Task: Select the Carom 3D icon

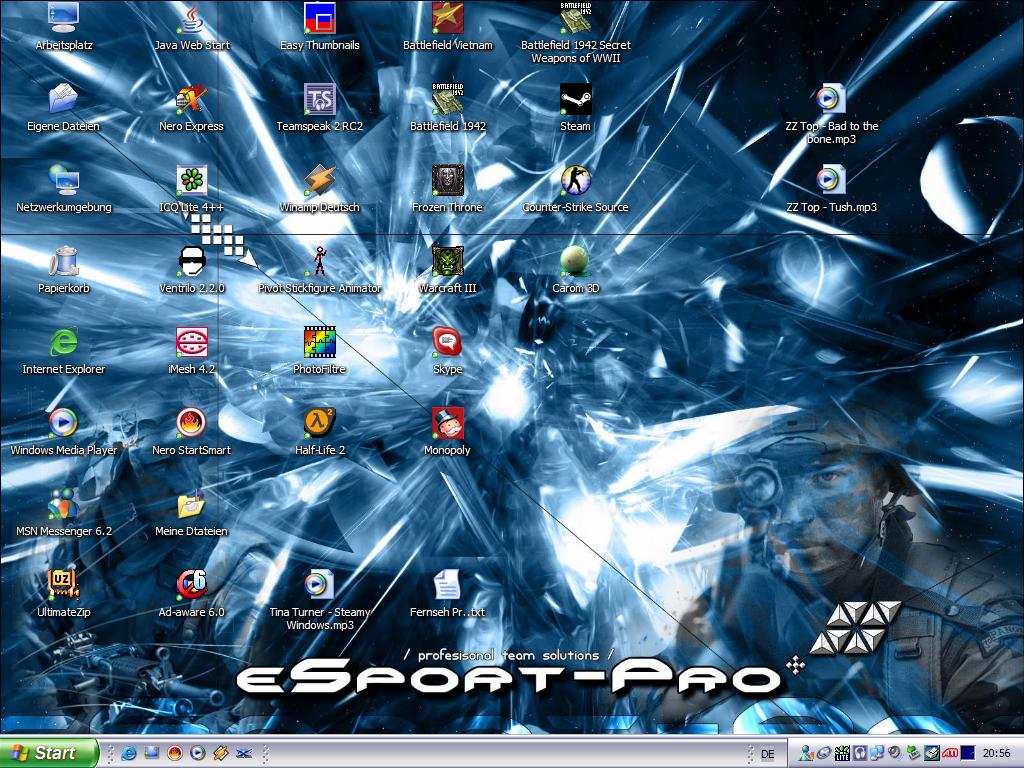Action: pos(575,270)
